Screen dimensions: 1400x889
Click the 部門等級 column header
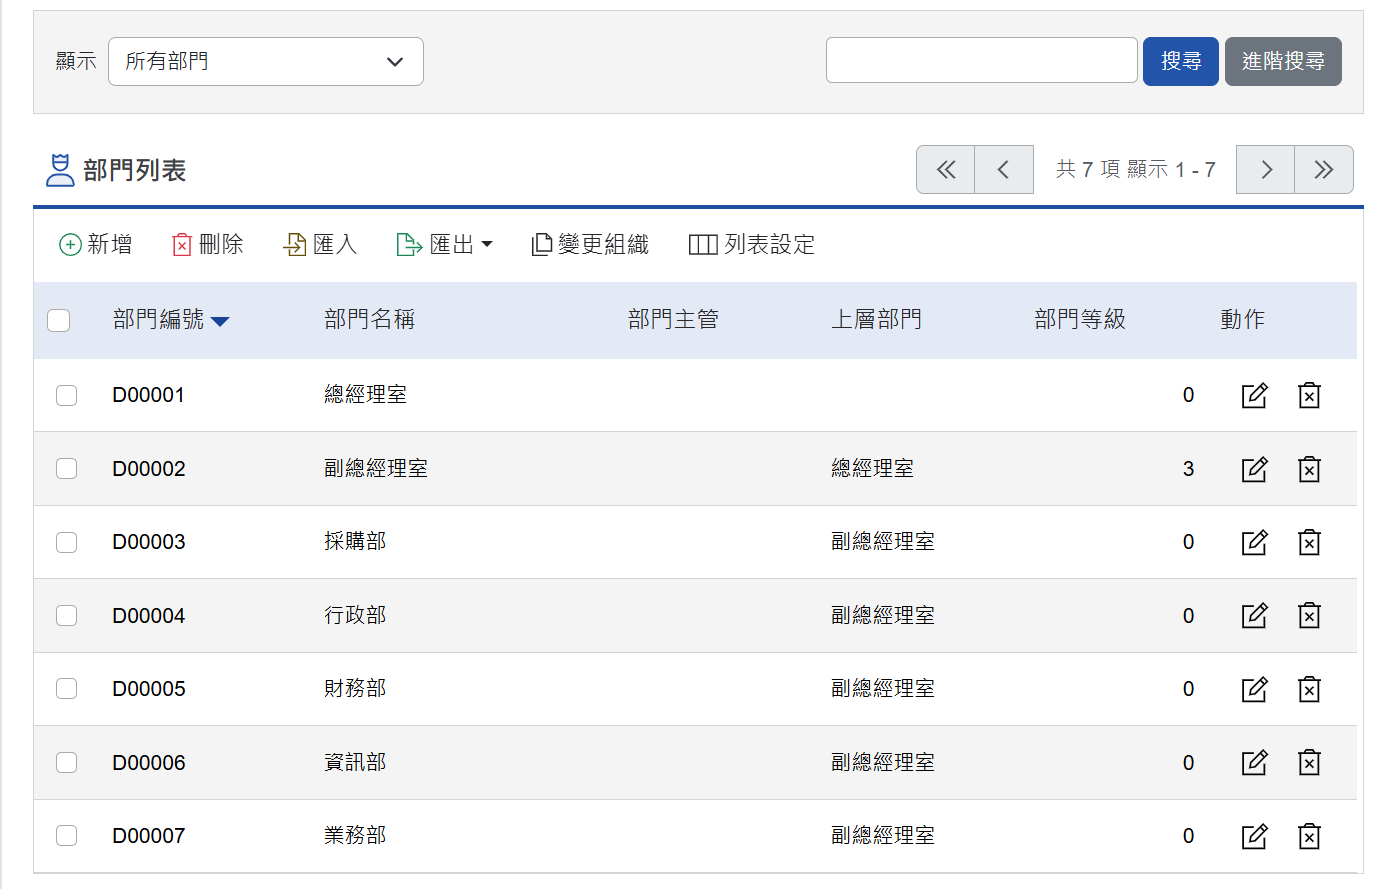(1080, 319)
